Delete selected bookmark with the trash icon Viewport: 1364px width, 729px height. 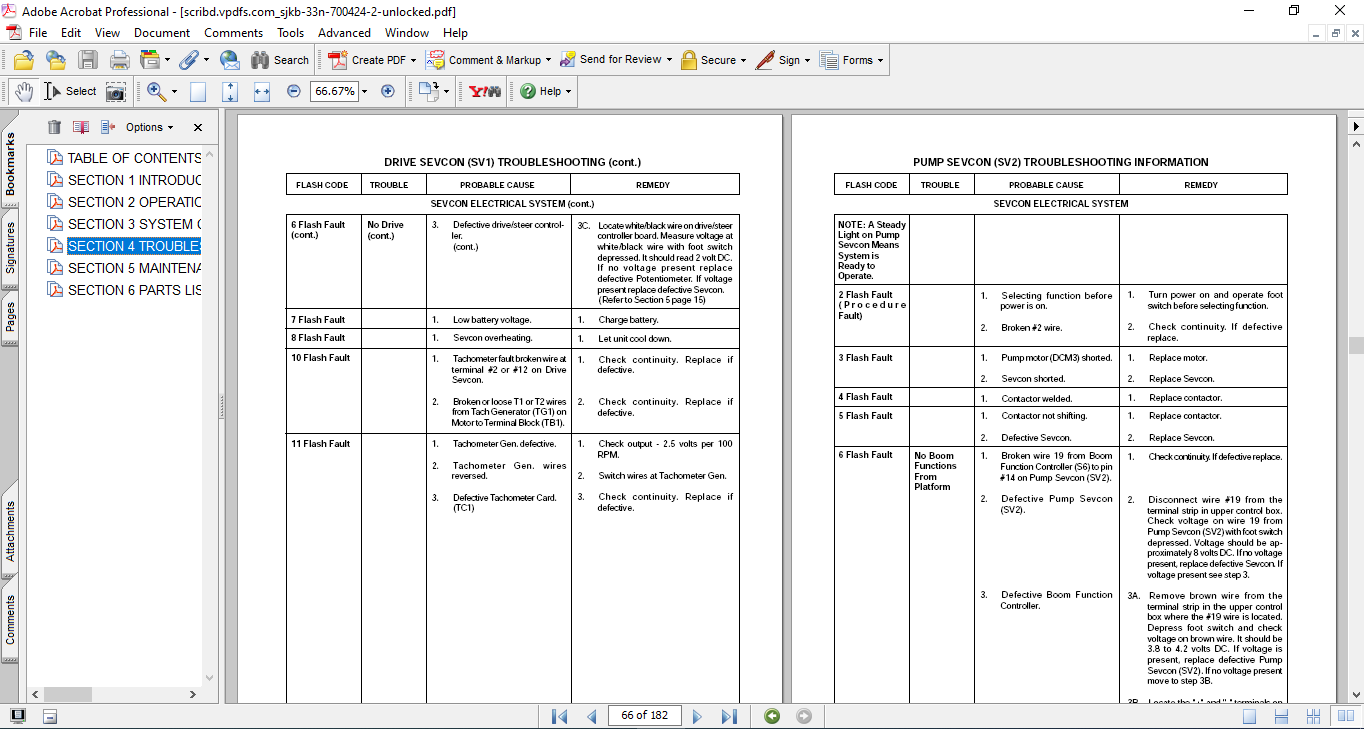coord(54,127)
